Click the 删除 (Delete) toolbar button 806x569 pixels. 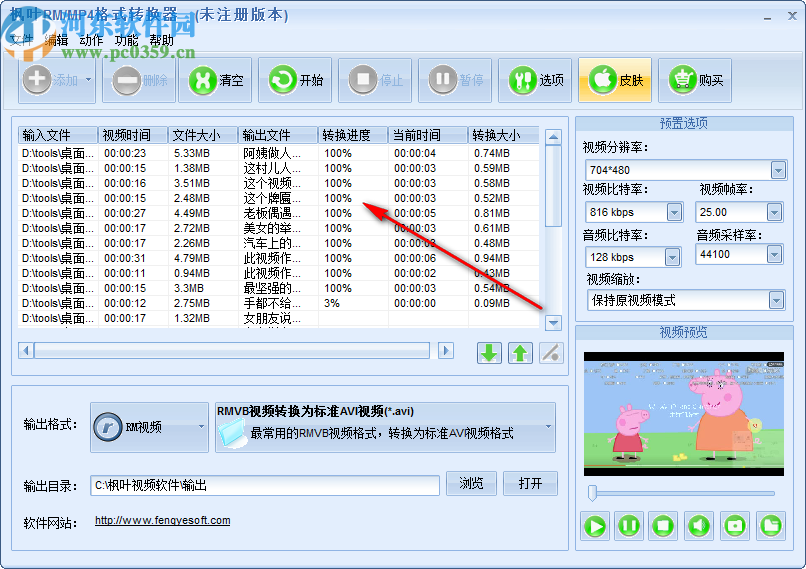[x=139, y=80]
